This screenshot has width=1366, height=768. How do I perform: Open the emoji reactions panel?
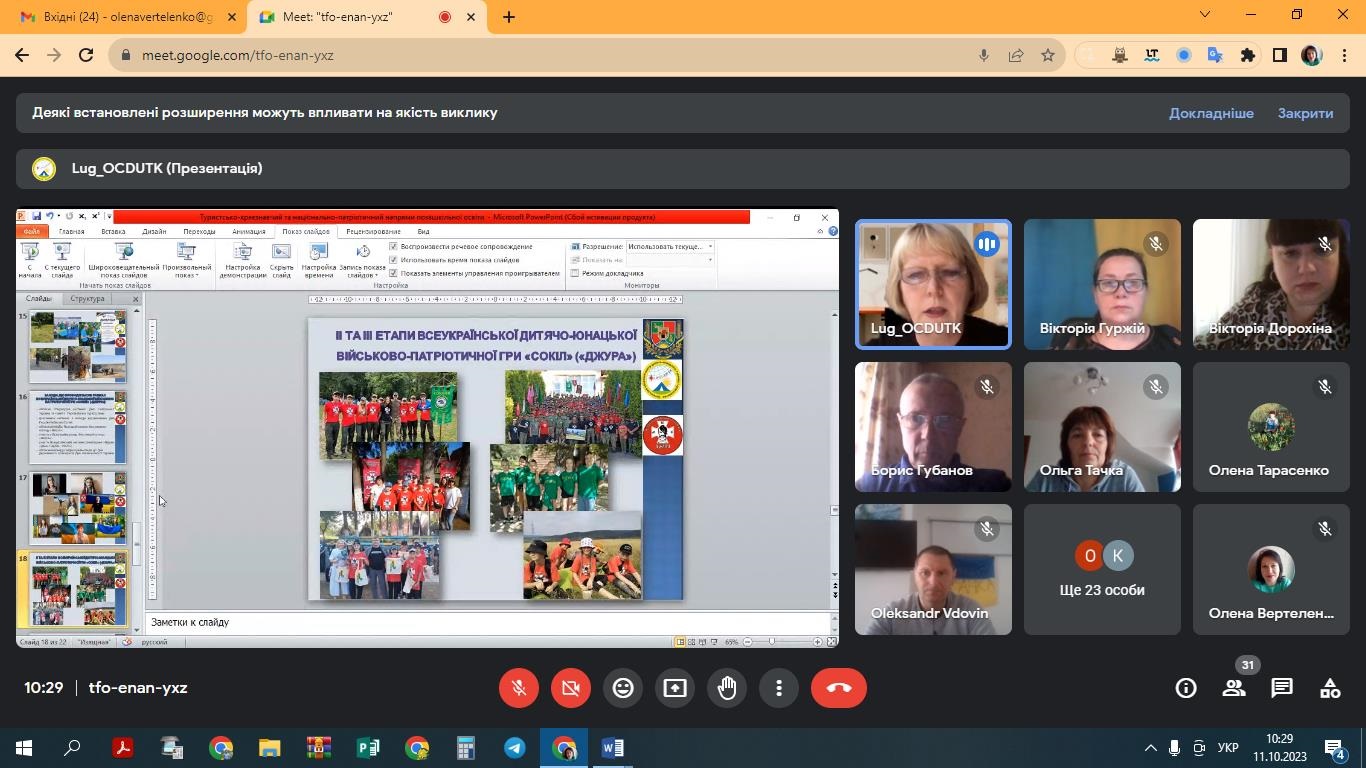(623, 688)
